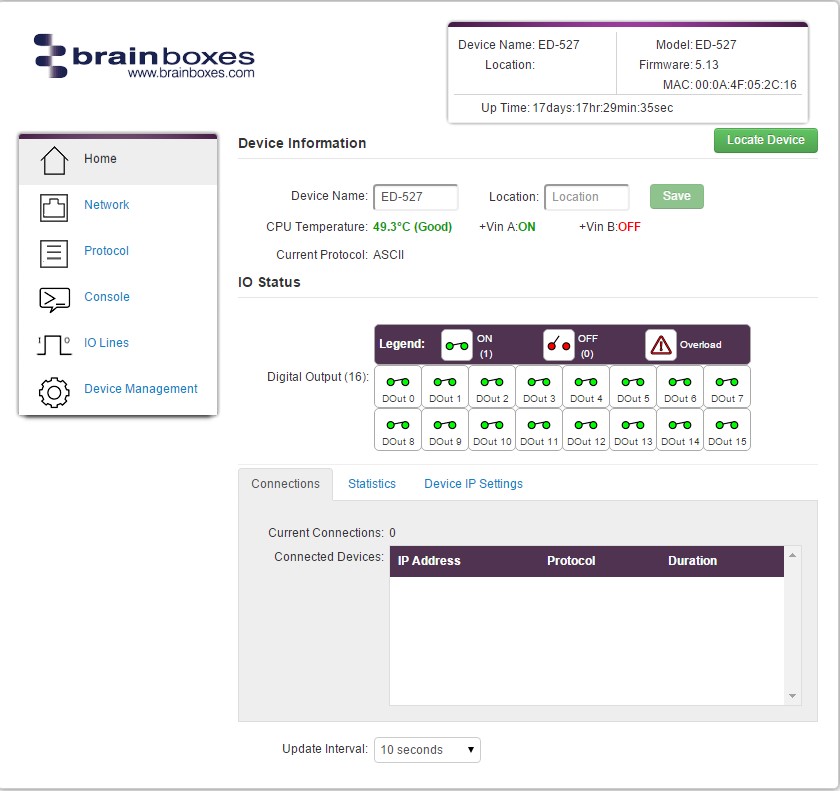Save the device name and location

[x=676, y=196]
